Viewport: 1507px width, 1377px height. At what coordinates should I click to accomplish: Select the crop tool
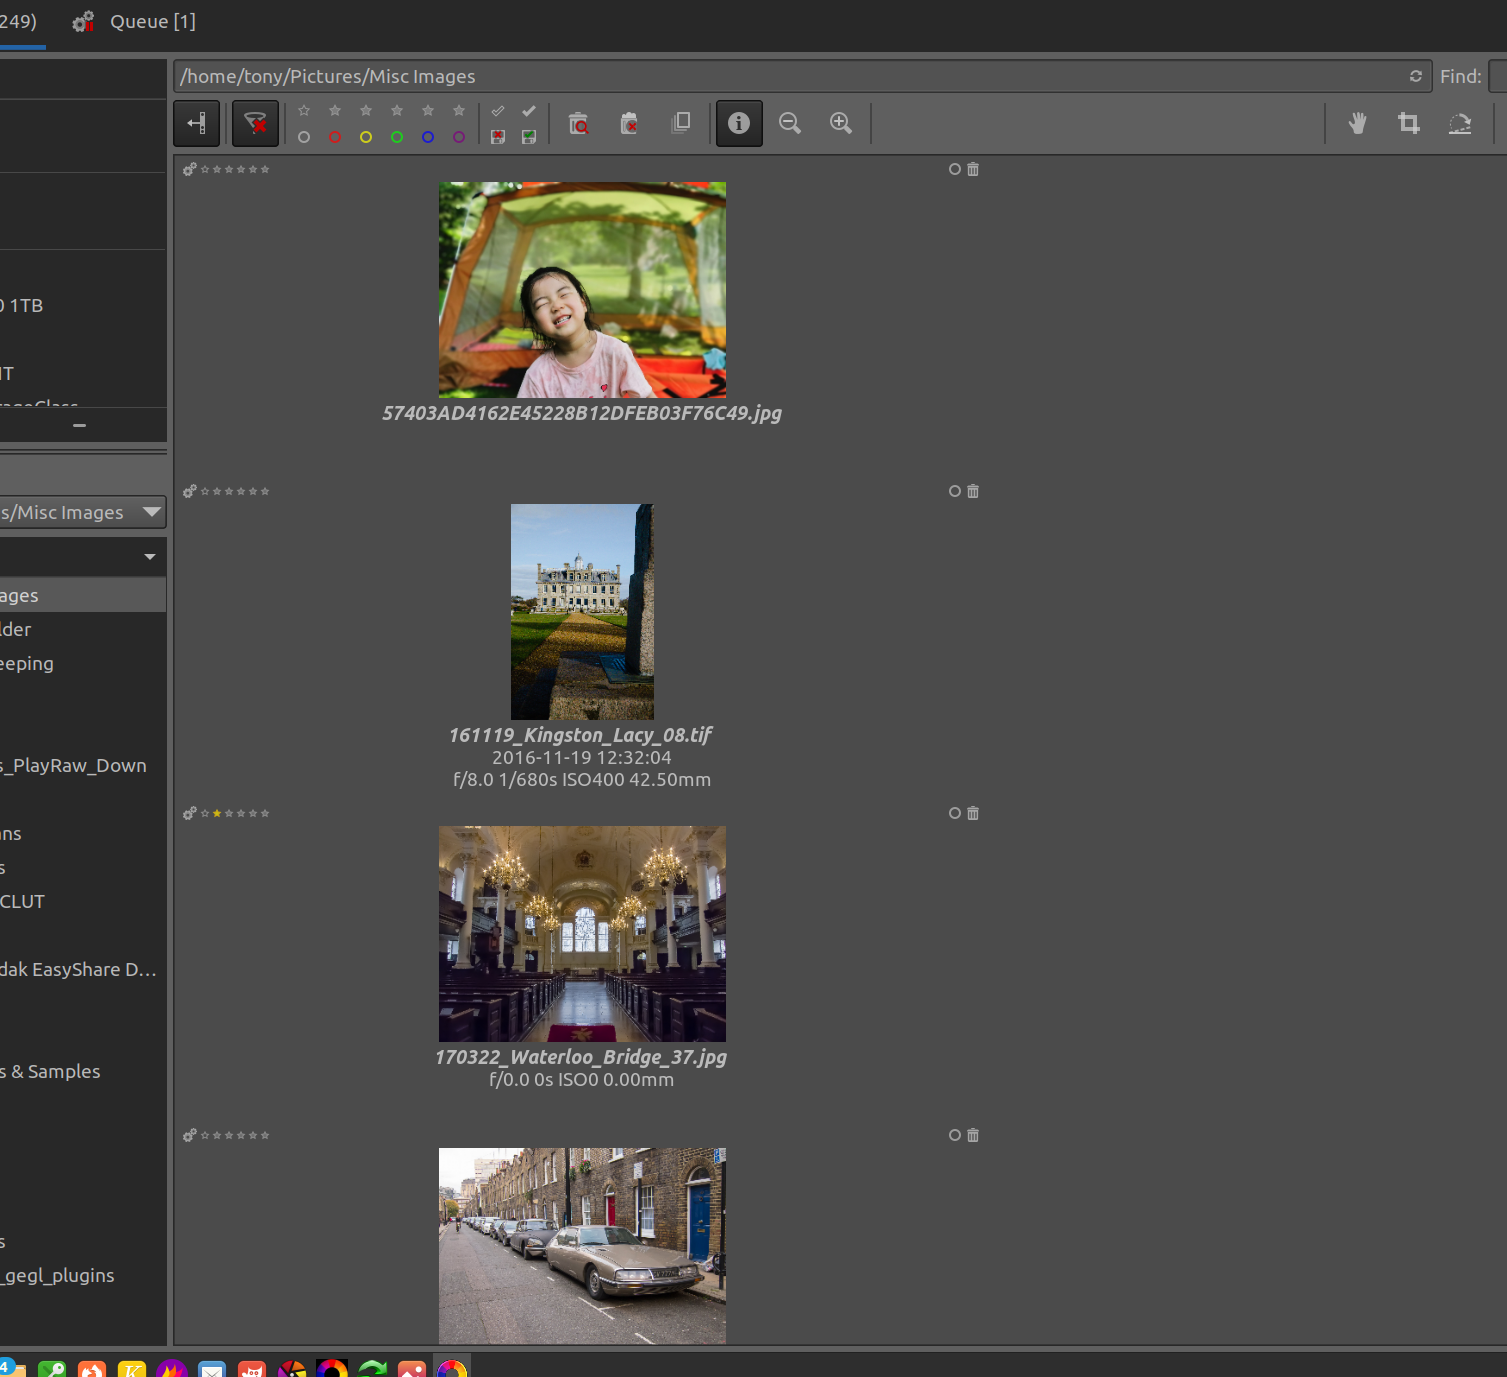(x=1409, y=123)
